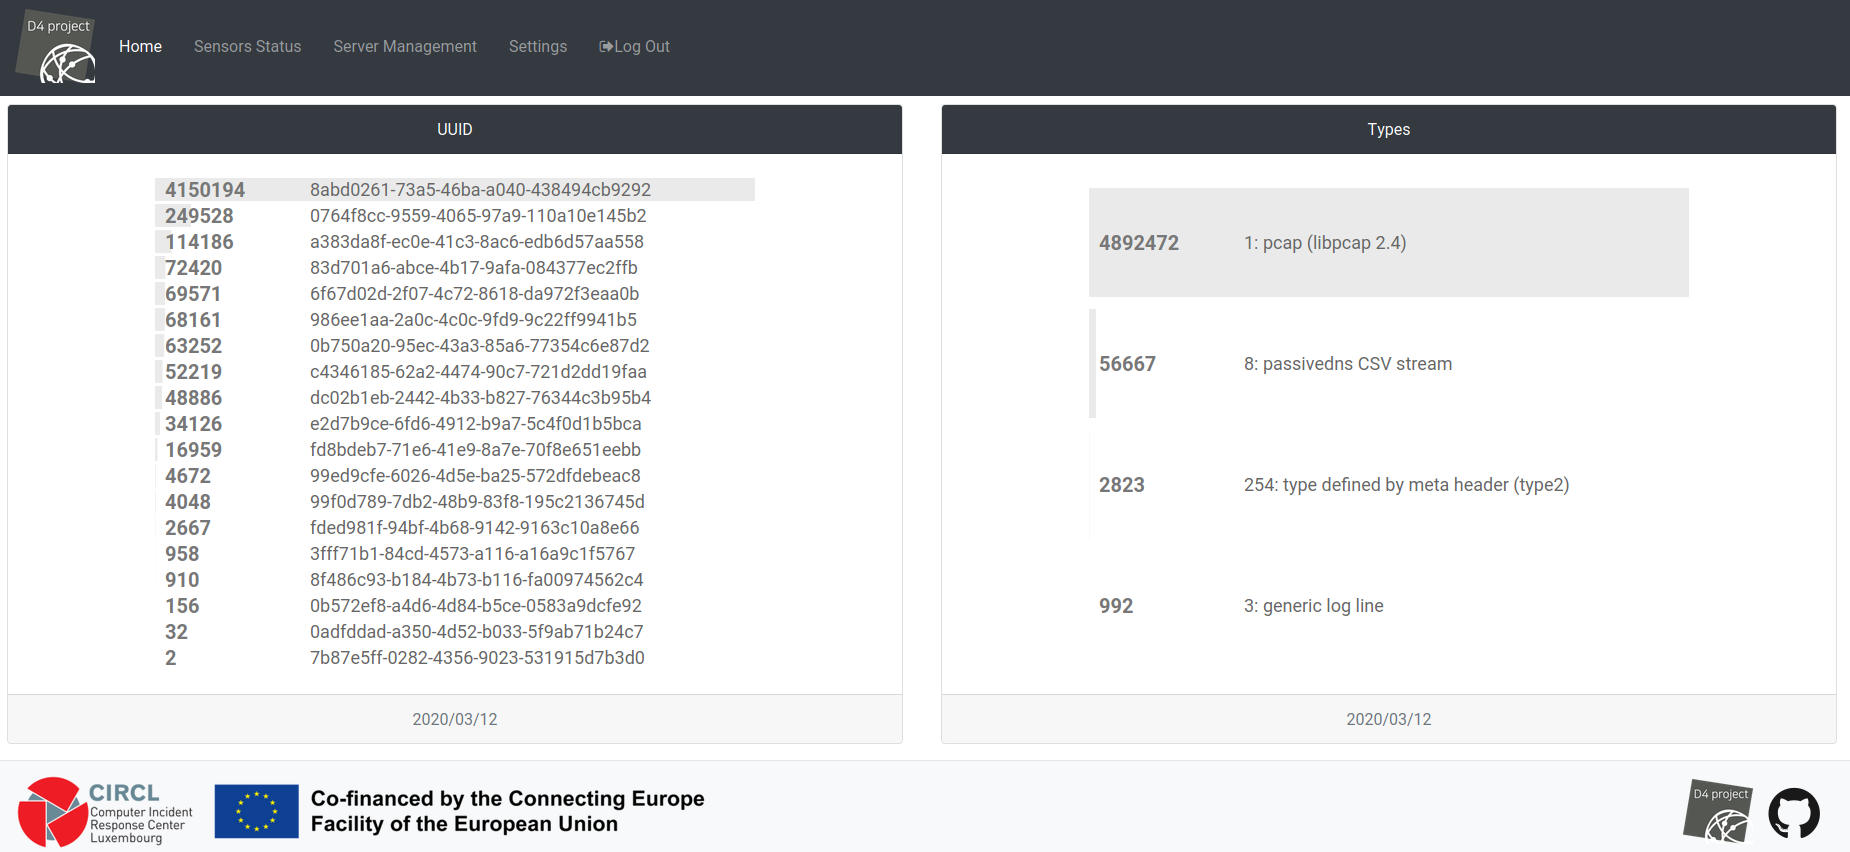Select UUID 8abd0261-73a5-46ba-a040-438494cb9292
This screenshot has height=852, width=1850.
click(x=480, y=190)
